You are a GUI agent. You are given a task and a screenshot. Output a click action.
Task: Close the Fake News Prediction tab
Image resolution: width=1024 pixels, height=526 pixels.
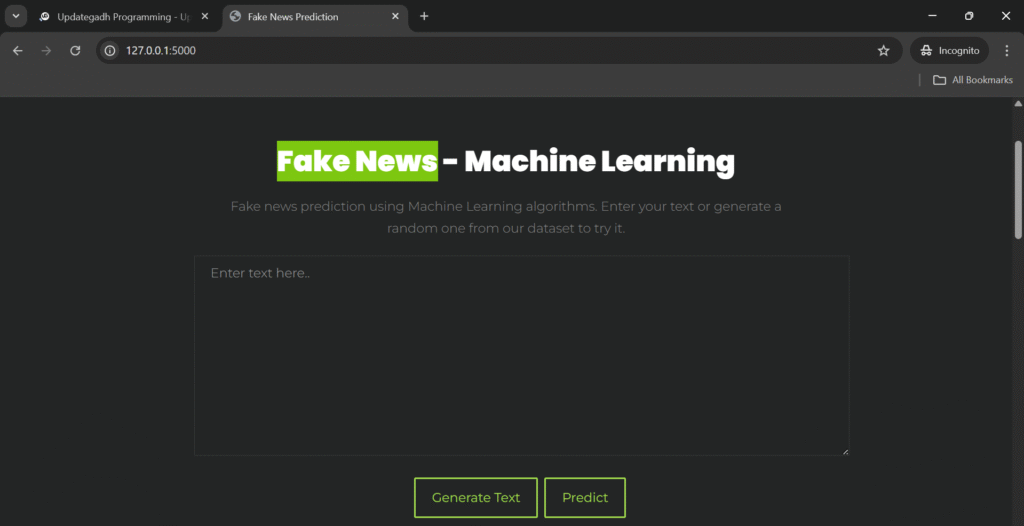(395, 17)
